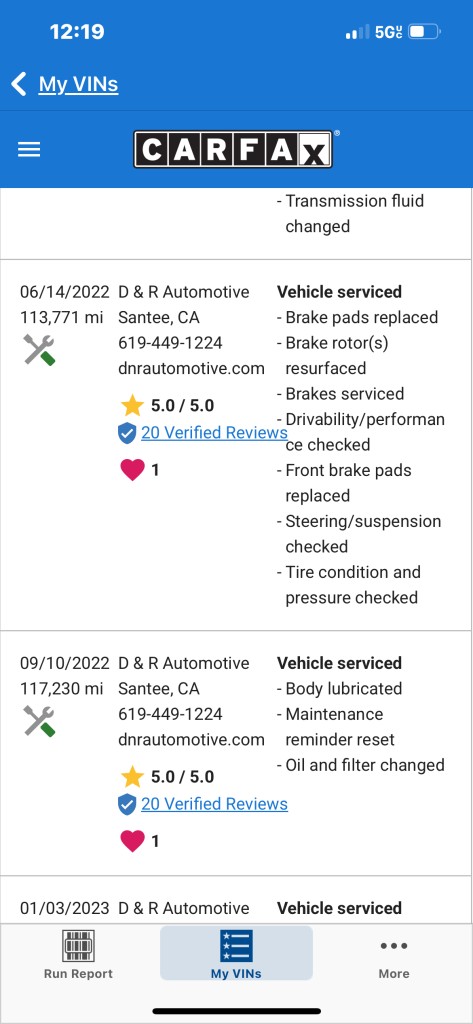Tap verified shield icon in 09/10/2022 entry

127,804
